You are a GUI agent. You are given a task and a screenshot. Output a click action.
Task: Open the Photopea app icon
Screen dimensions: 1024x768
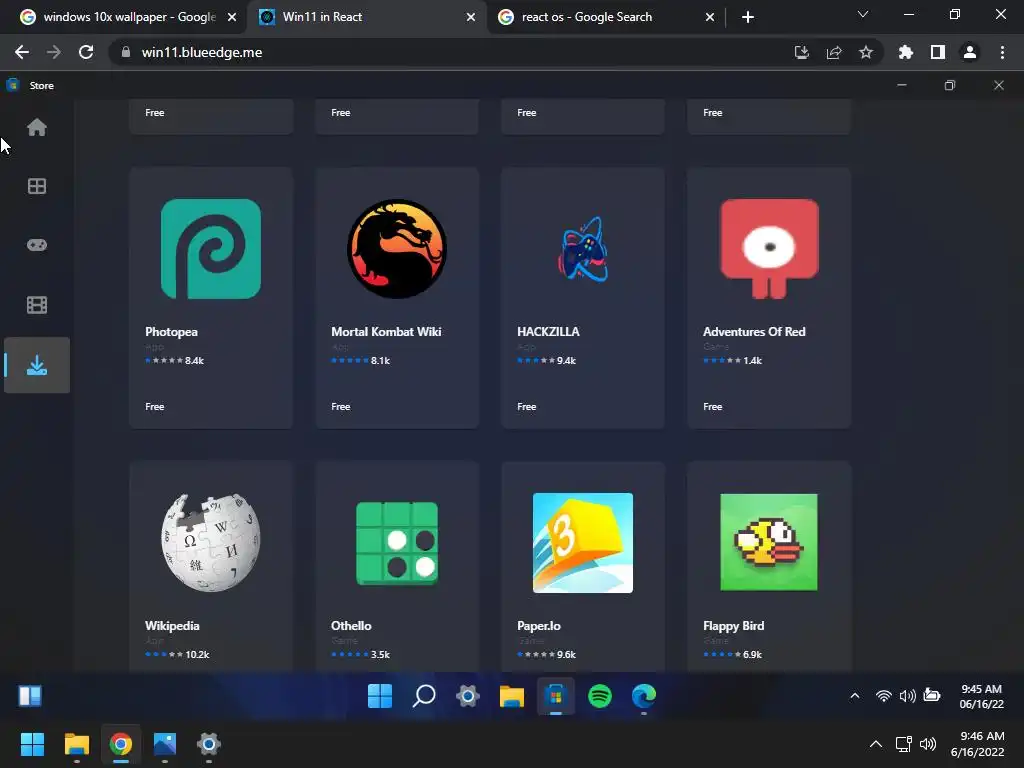[211, 249]
